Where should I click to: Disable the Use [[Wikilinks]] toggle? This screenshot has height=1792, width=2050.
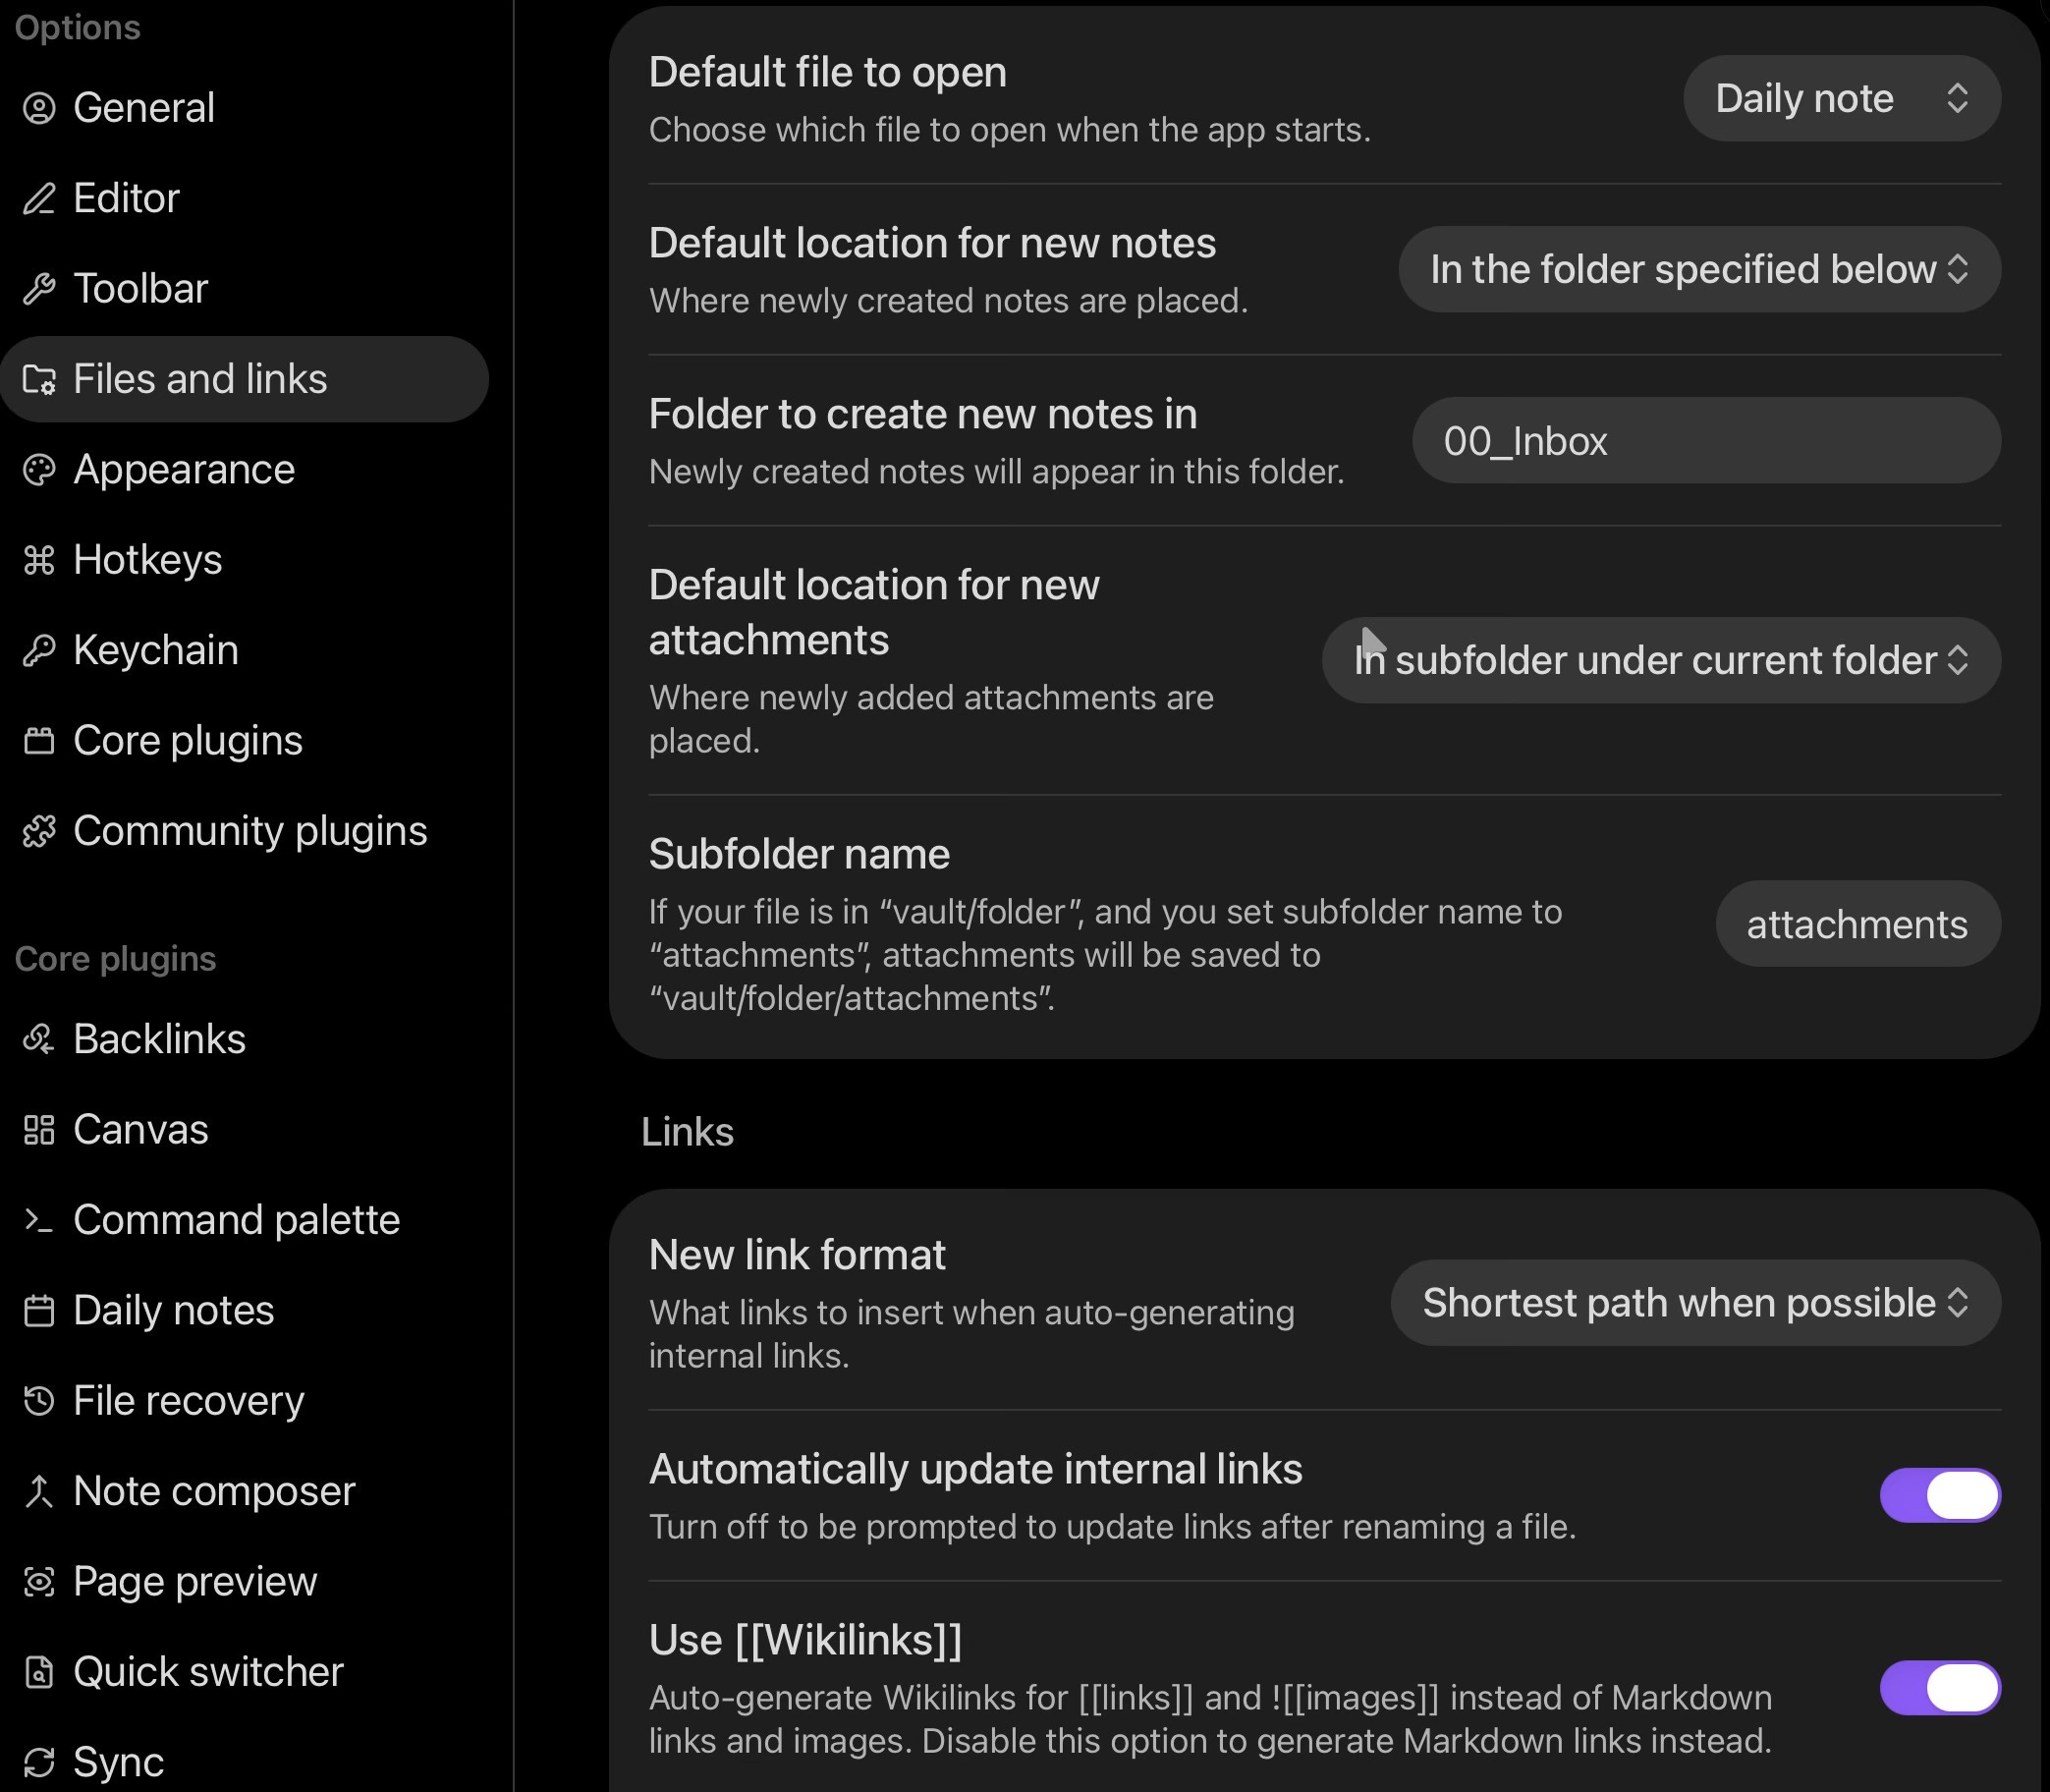coord(1939,1688)
